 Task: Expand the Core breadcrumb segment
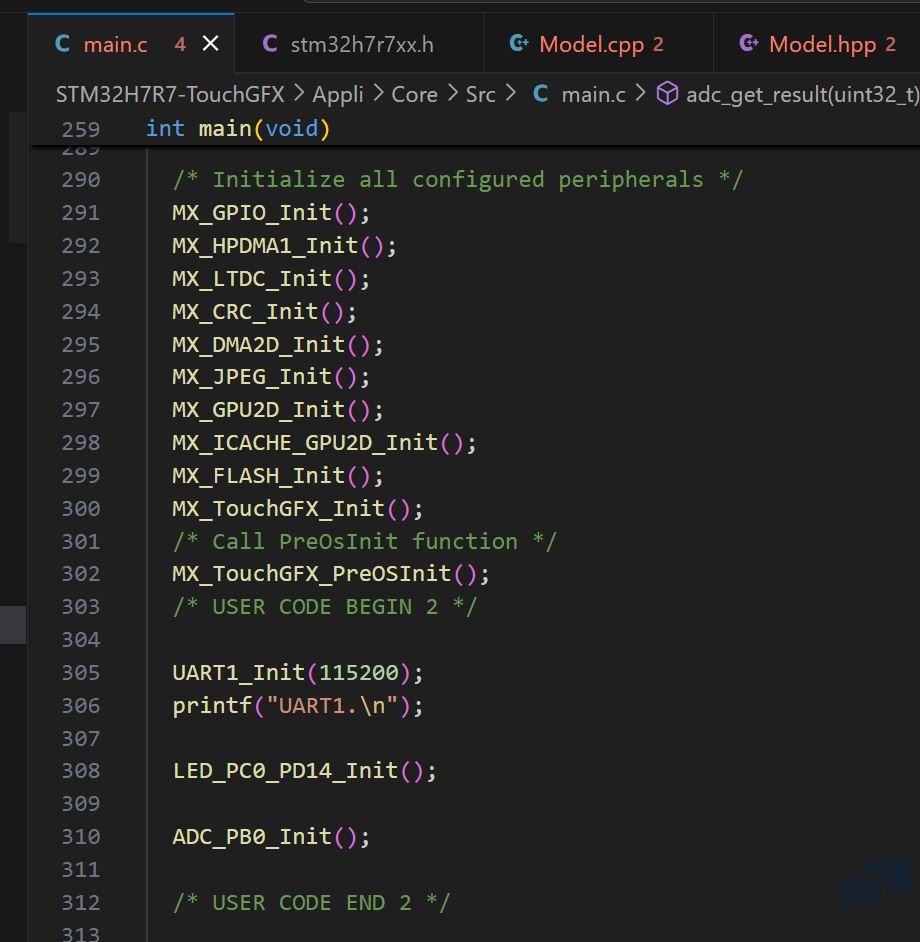pos(414,94)
